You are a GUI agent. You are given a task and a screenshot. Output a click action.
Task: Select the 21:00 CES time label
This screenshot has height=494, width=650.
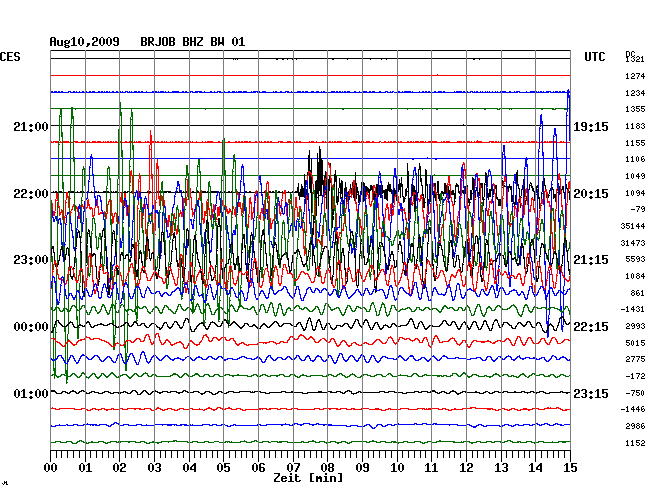click(31, 126)
